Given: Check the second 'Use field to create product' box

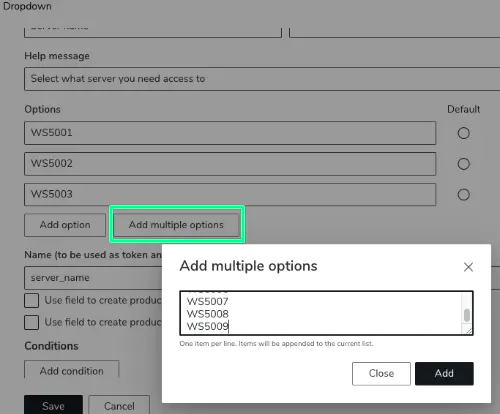Looking at the screenshot, I should 31,322.
